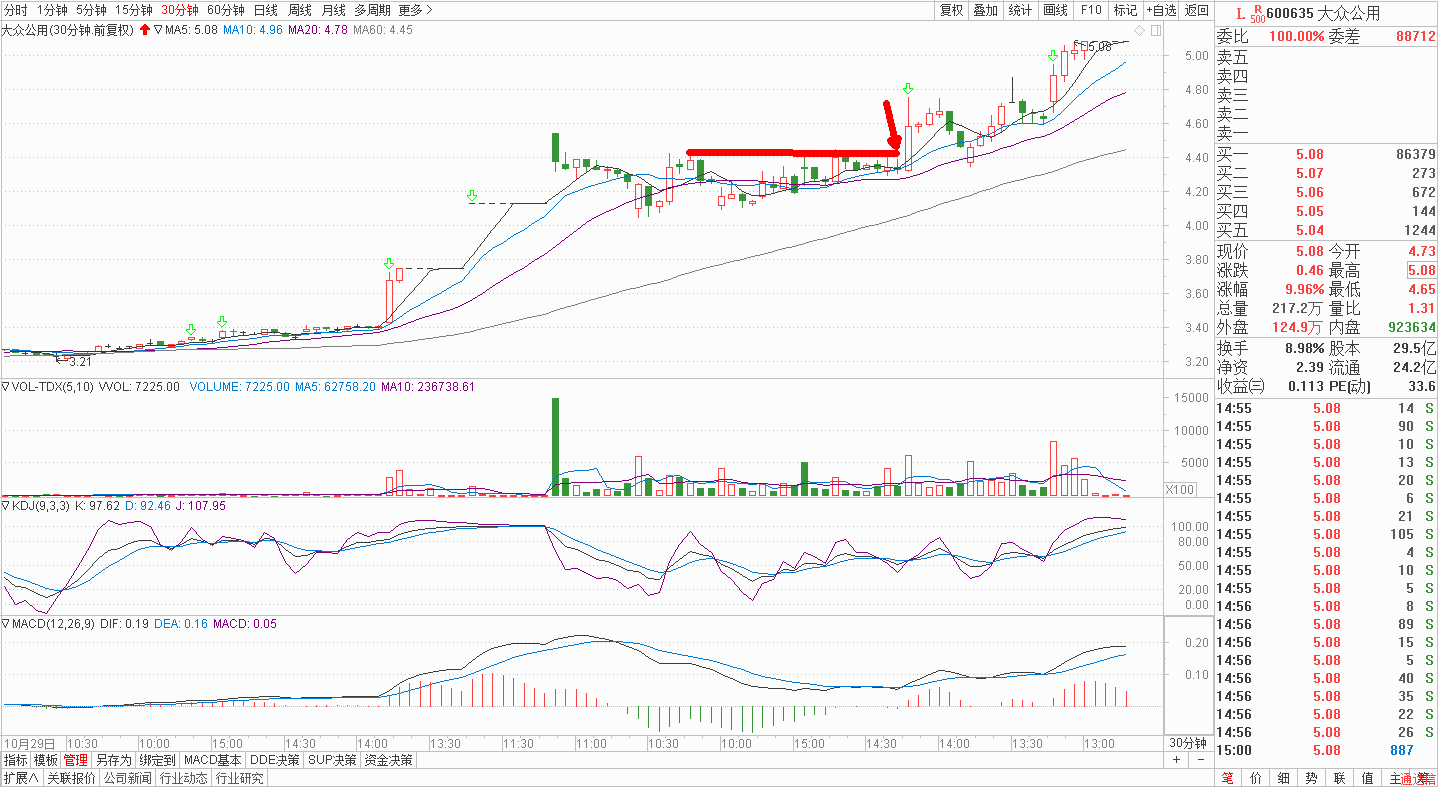This screenshot has height=787, width=1438.
Task: Open the 画线 drawing tool
Action: [1055, 10]
